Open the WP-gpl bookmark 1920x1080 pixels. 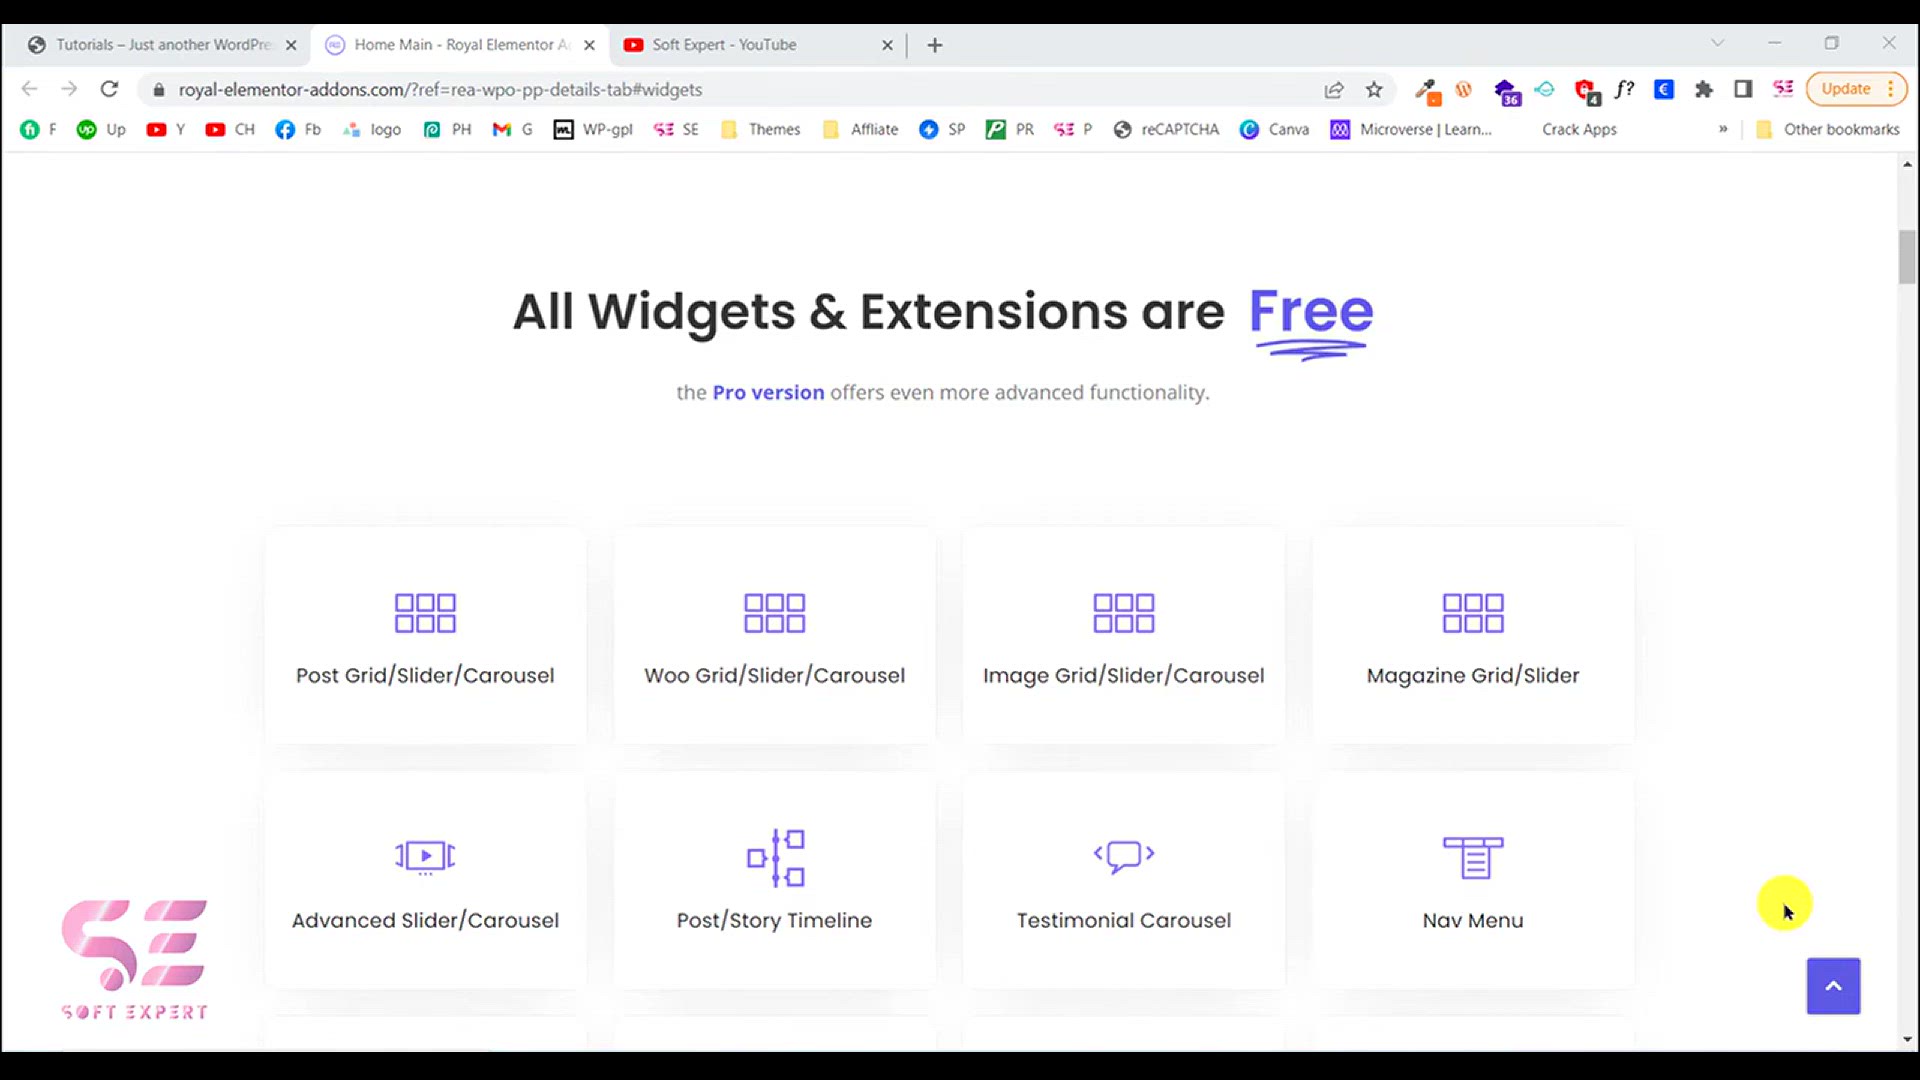coord(593,129)
